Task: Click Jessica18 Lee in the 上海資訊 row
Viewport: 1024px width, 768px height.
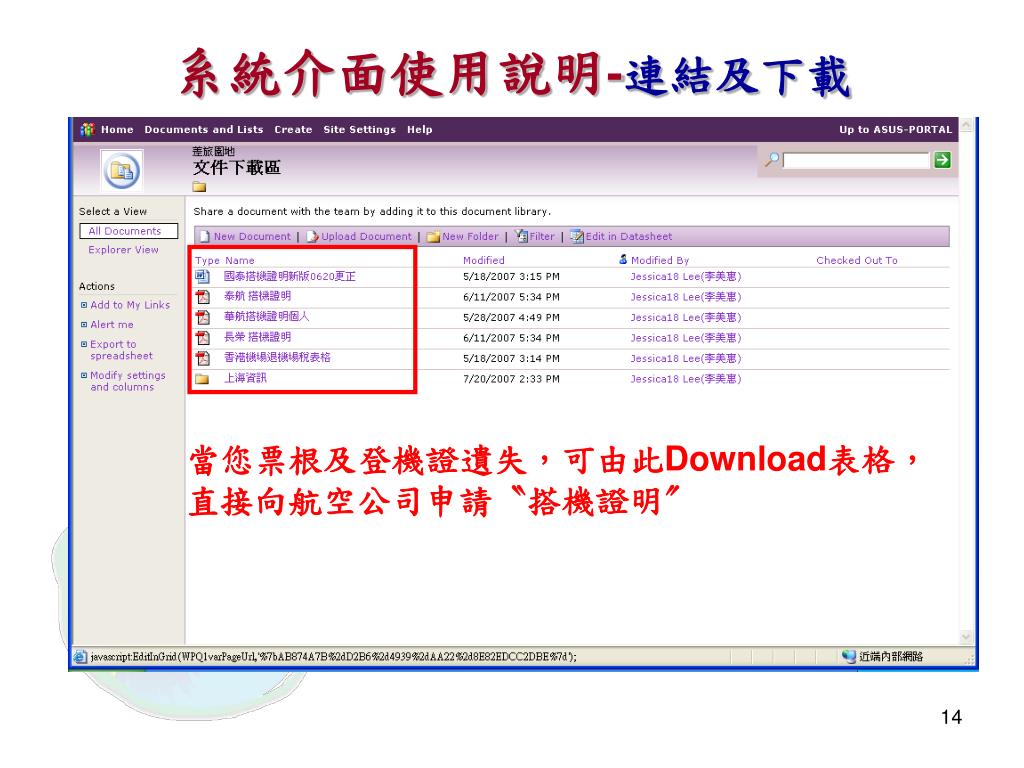Action: (x=686, y=379)
